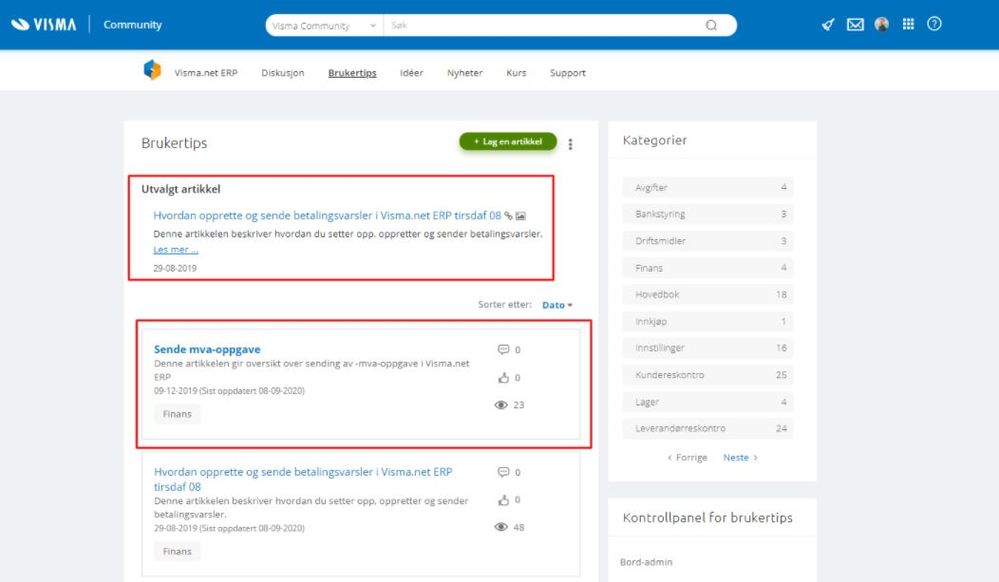Click the Visma logo in header

43,25
